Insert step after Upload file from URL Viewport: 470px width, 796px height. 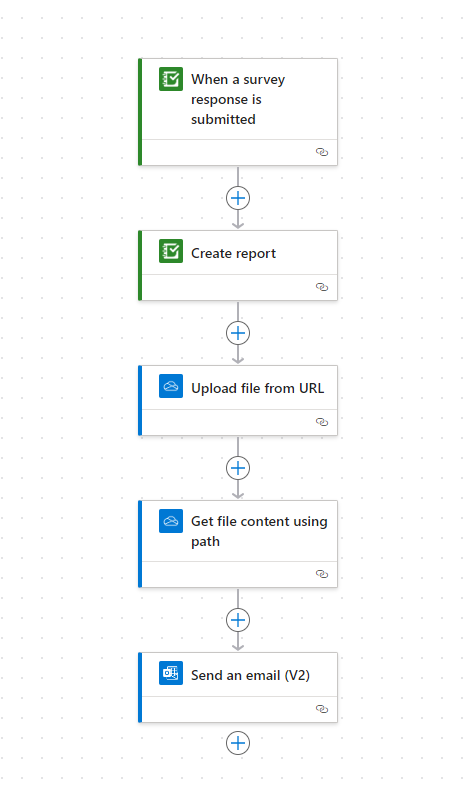pyautogui.click(x=238, y=468)
